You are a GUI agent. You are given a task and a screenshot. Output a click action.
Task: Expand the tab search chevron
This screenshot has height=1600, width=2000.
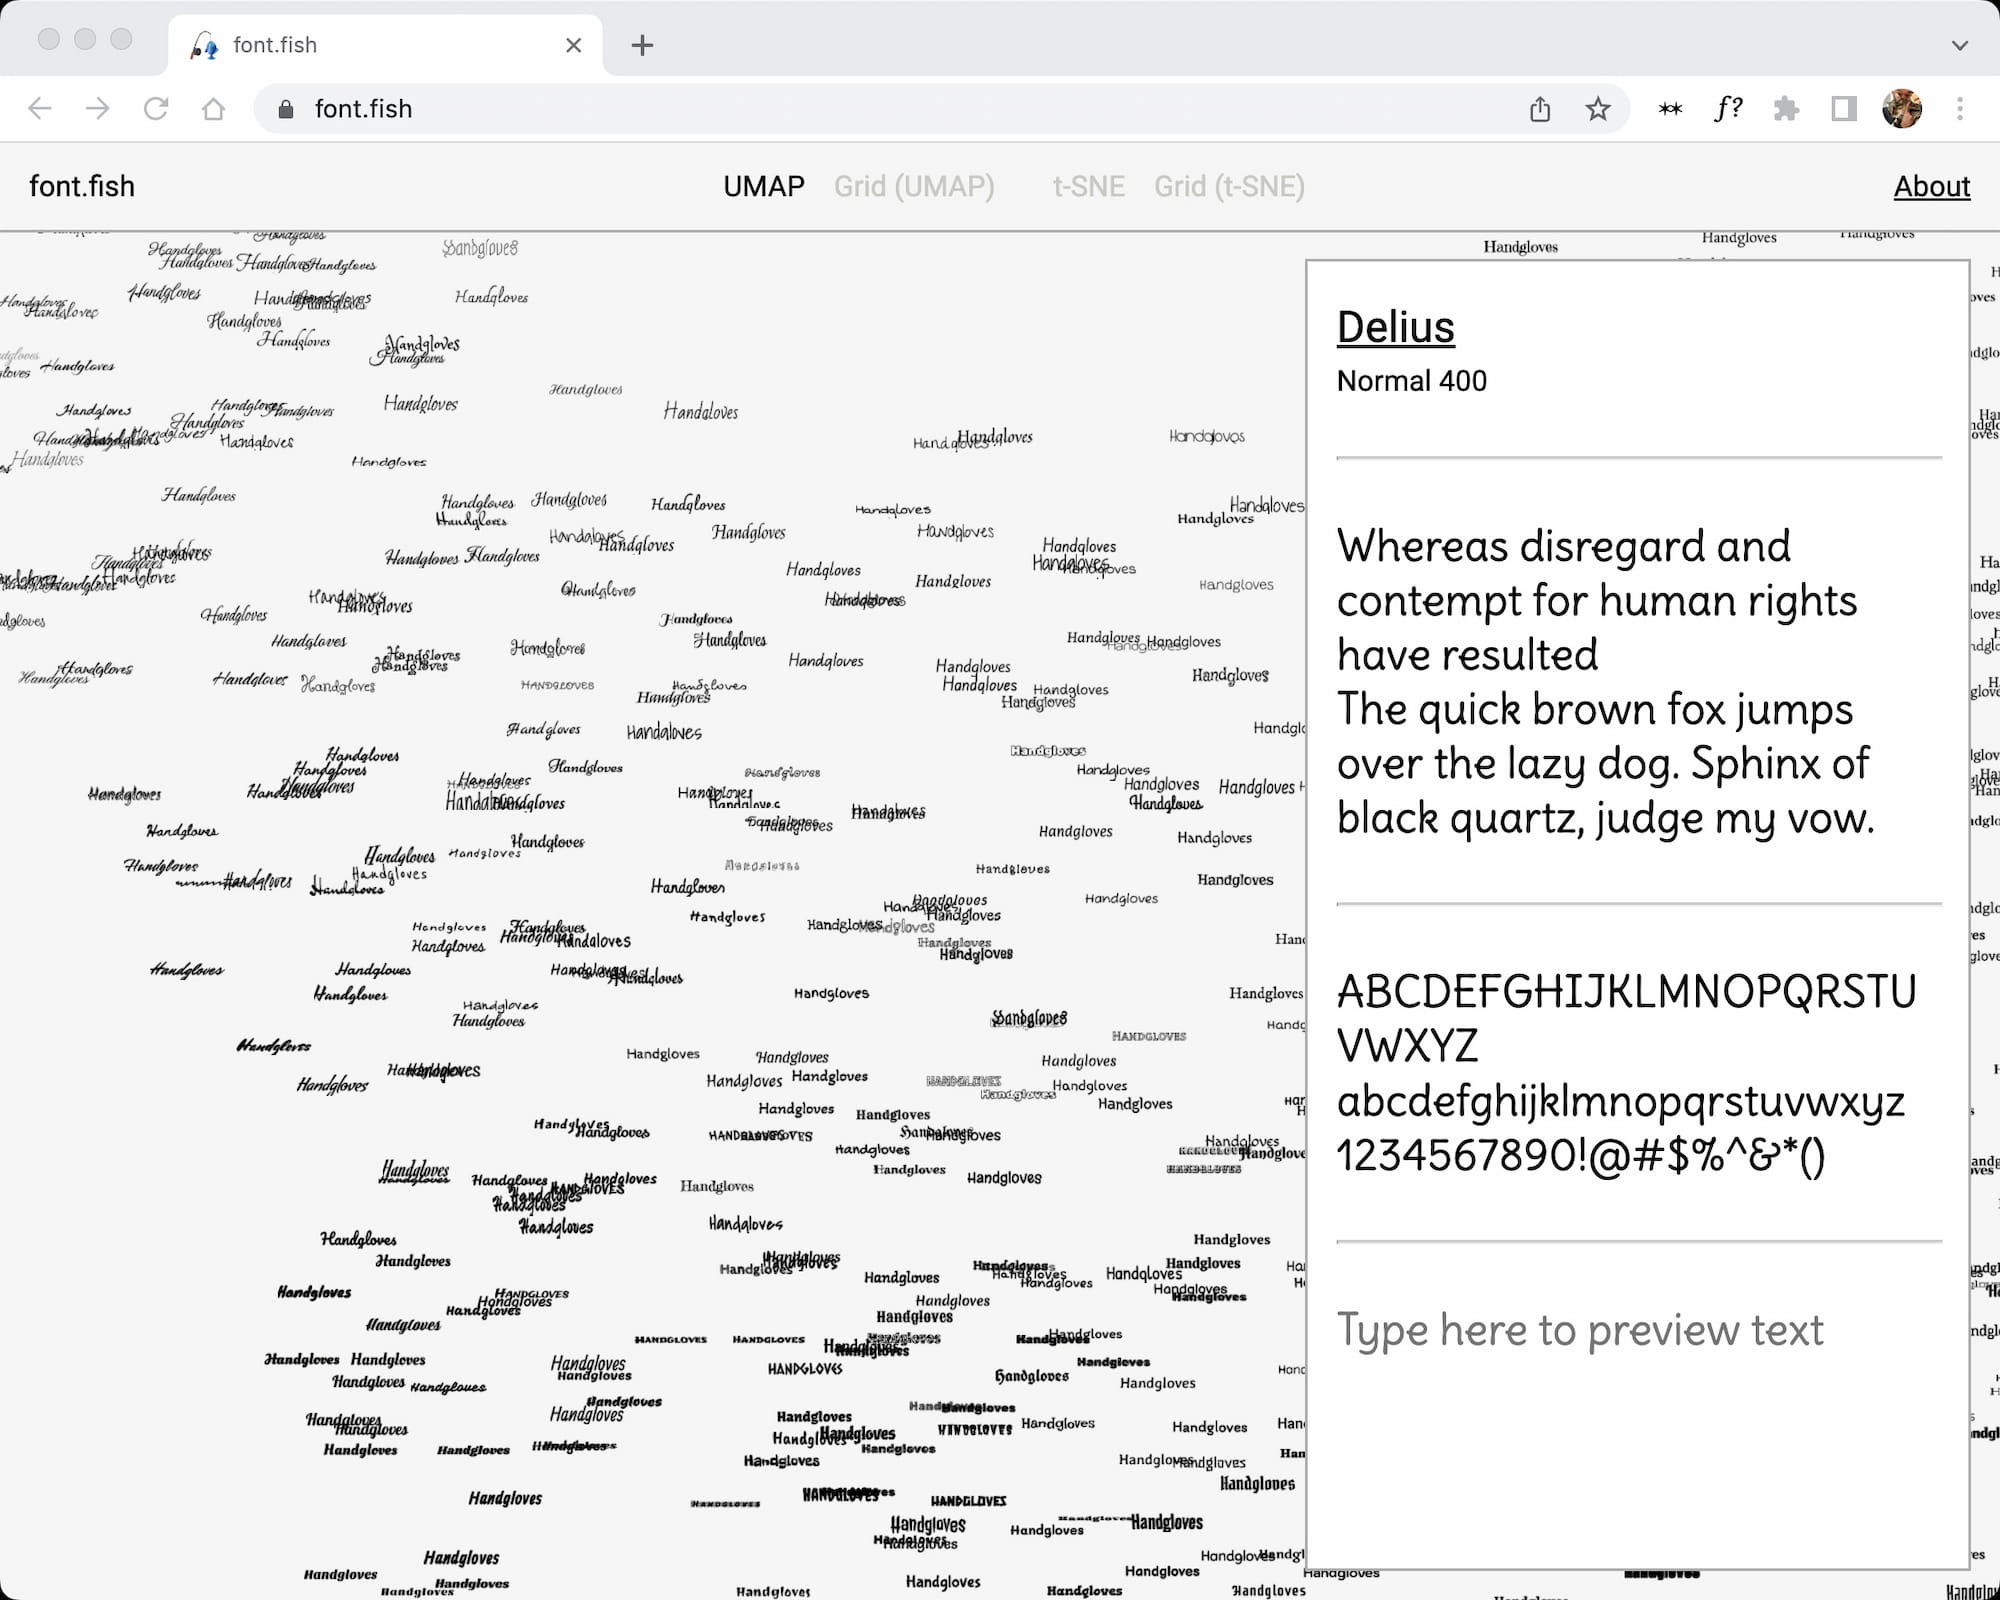(x=1960, y=45)
